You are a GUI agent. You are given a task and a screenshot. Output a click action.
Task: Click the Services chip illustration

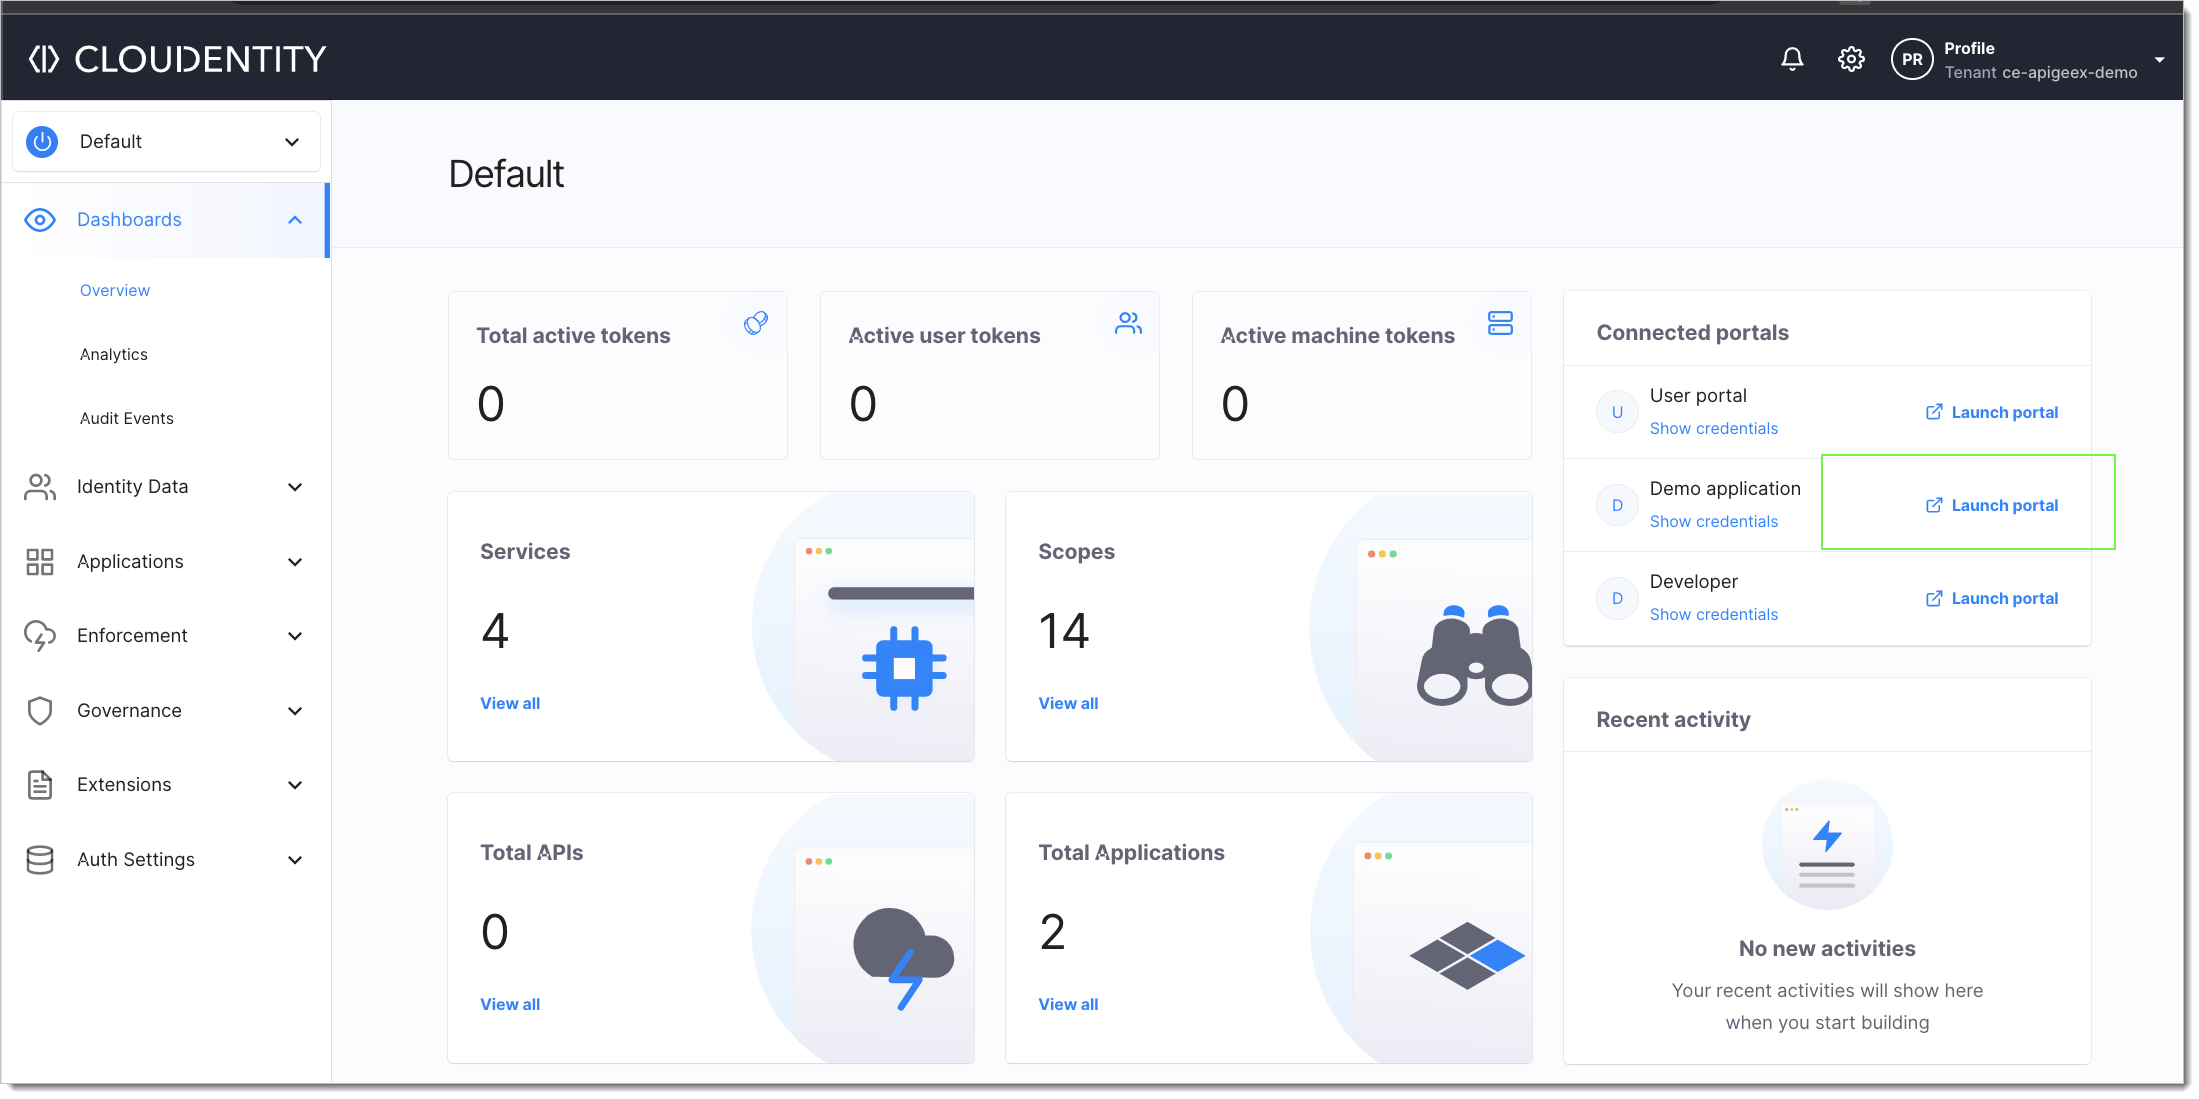point(904,668)
